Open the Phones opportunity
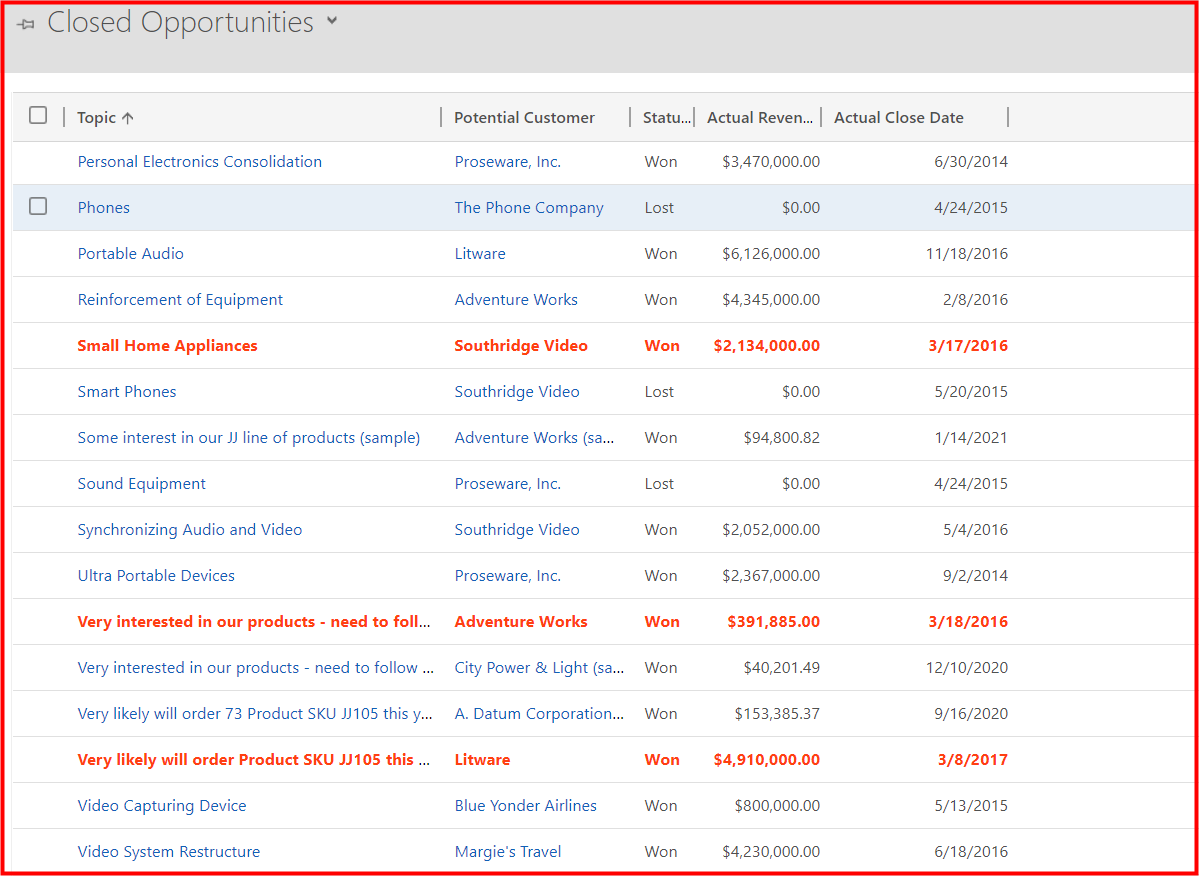This screenshot has height=876, width=1199. [x=104, y=208]
